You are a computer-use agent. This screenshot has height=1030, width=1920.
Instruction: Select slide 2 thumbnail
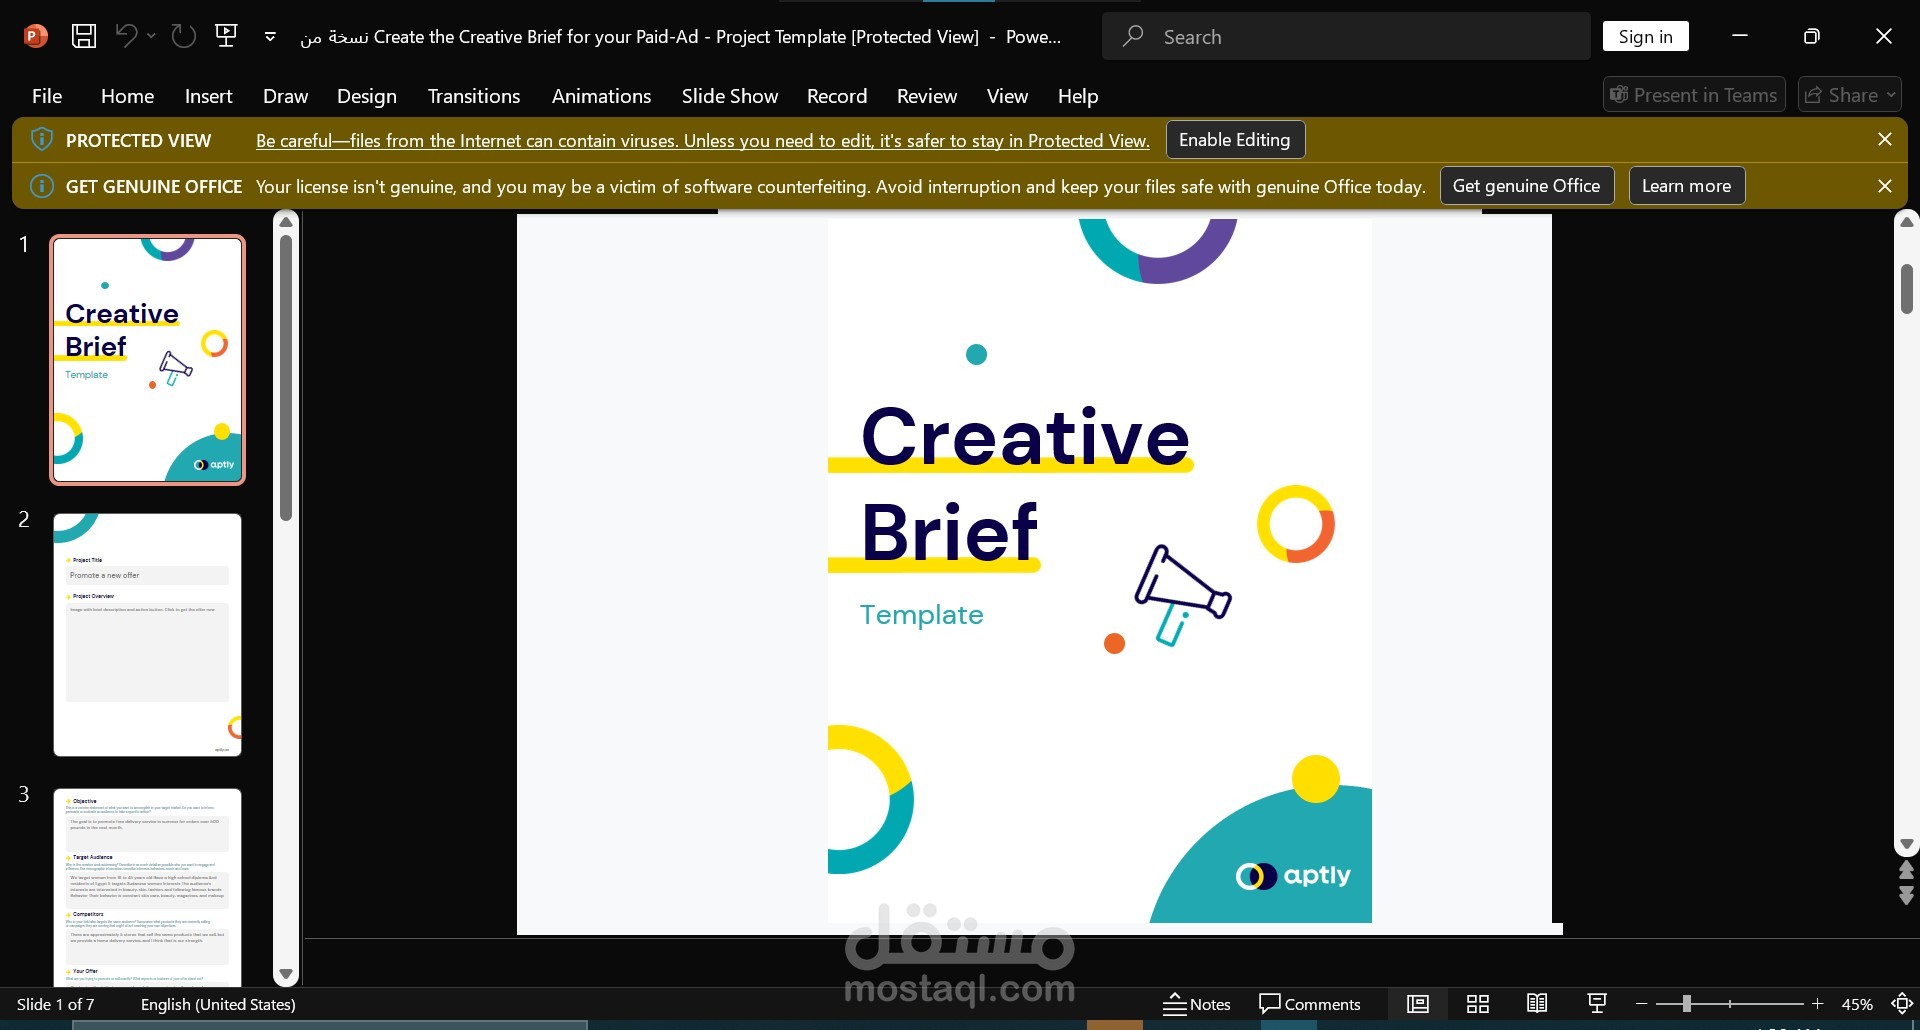(x=148, y=635)
